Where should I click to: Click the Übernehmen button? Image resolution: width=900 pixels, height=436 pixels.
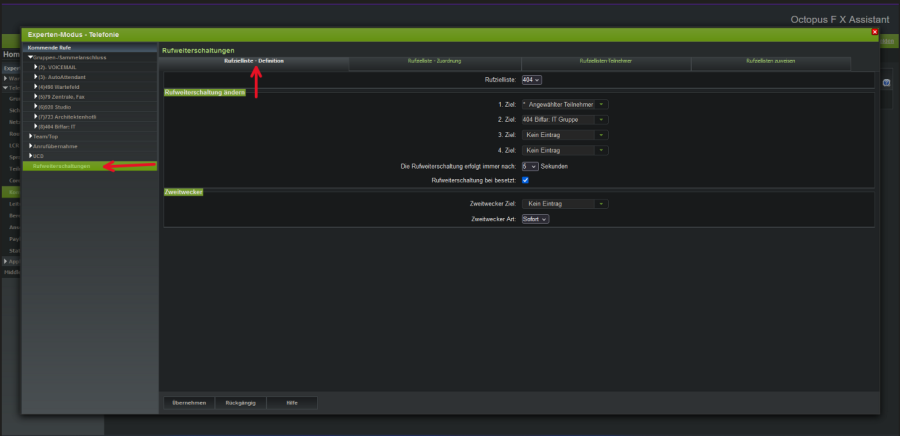[188, 403]
